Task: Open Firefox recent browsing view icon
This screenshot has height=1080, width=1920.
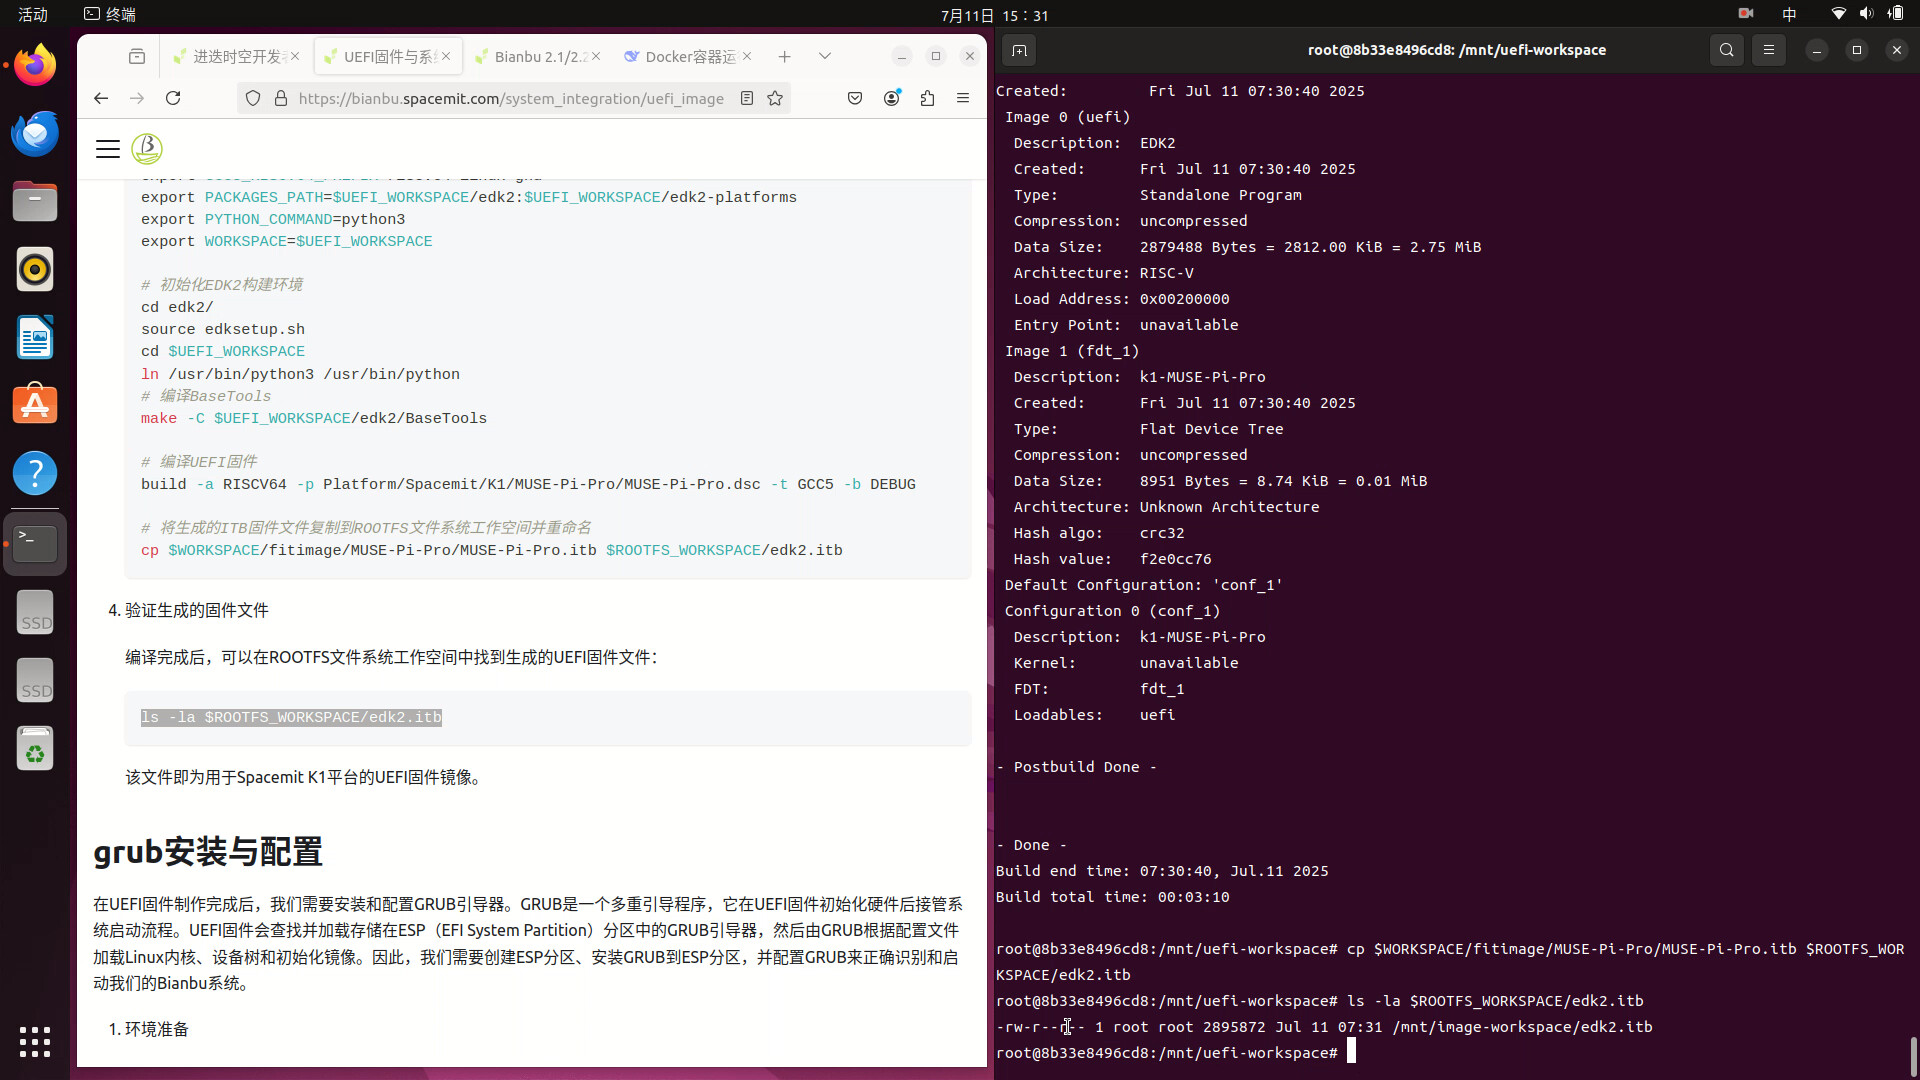Action: tap(137, 56)
